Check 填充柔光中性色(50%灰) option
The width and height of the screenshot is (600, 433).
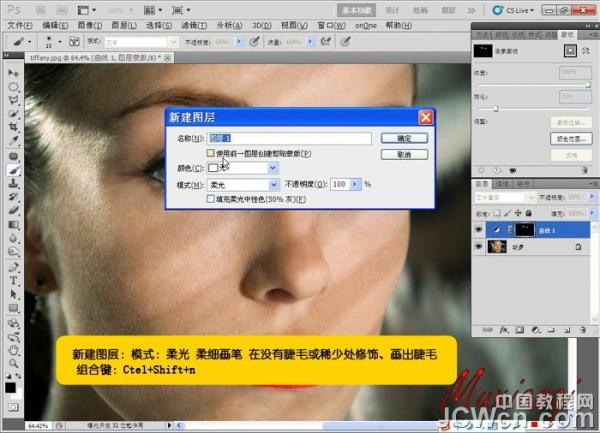[x=210, y=199]
